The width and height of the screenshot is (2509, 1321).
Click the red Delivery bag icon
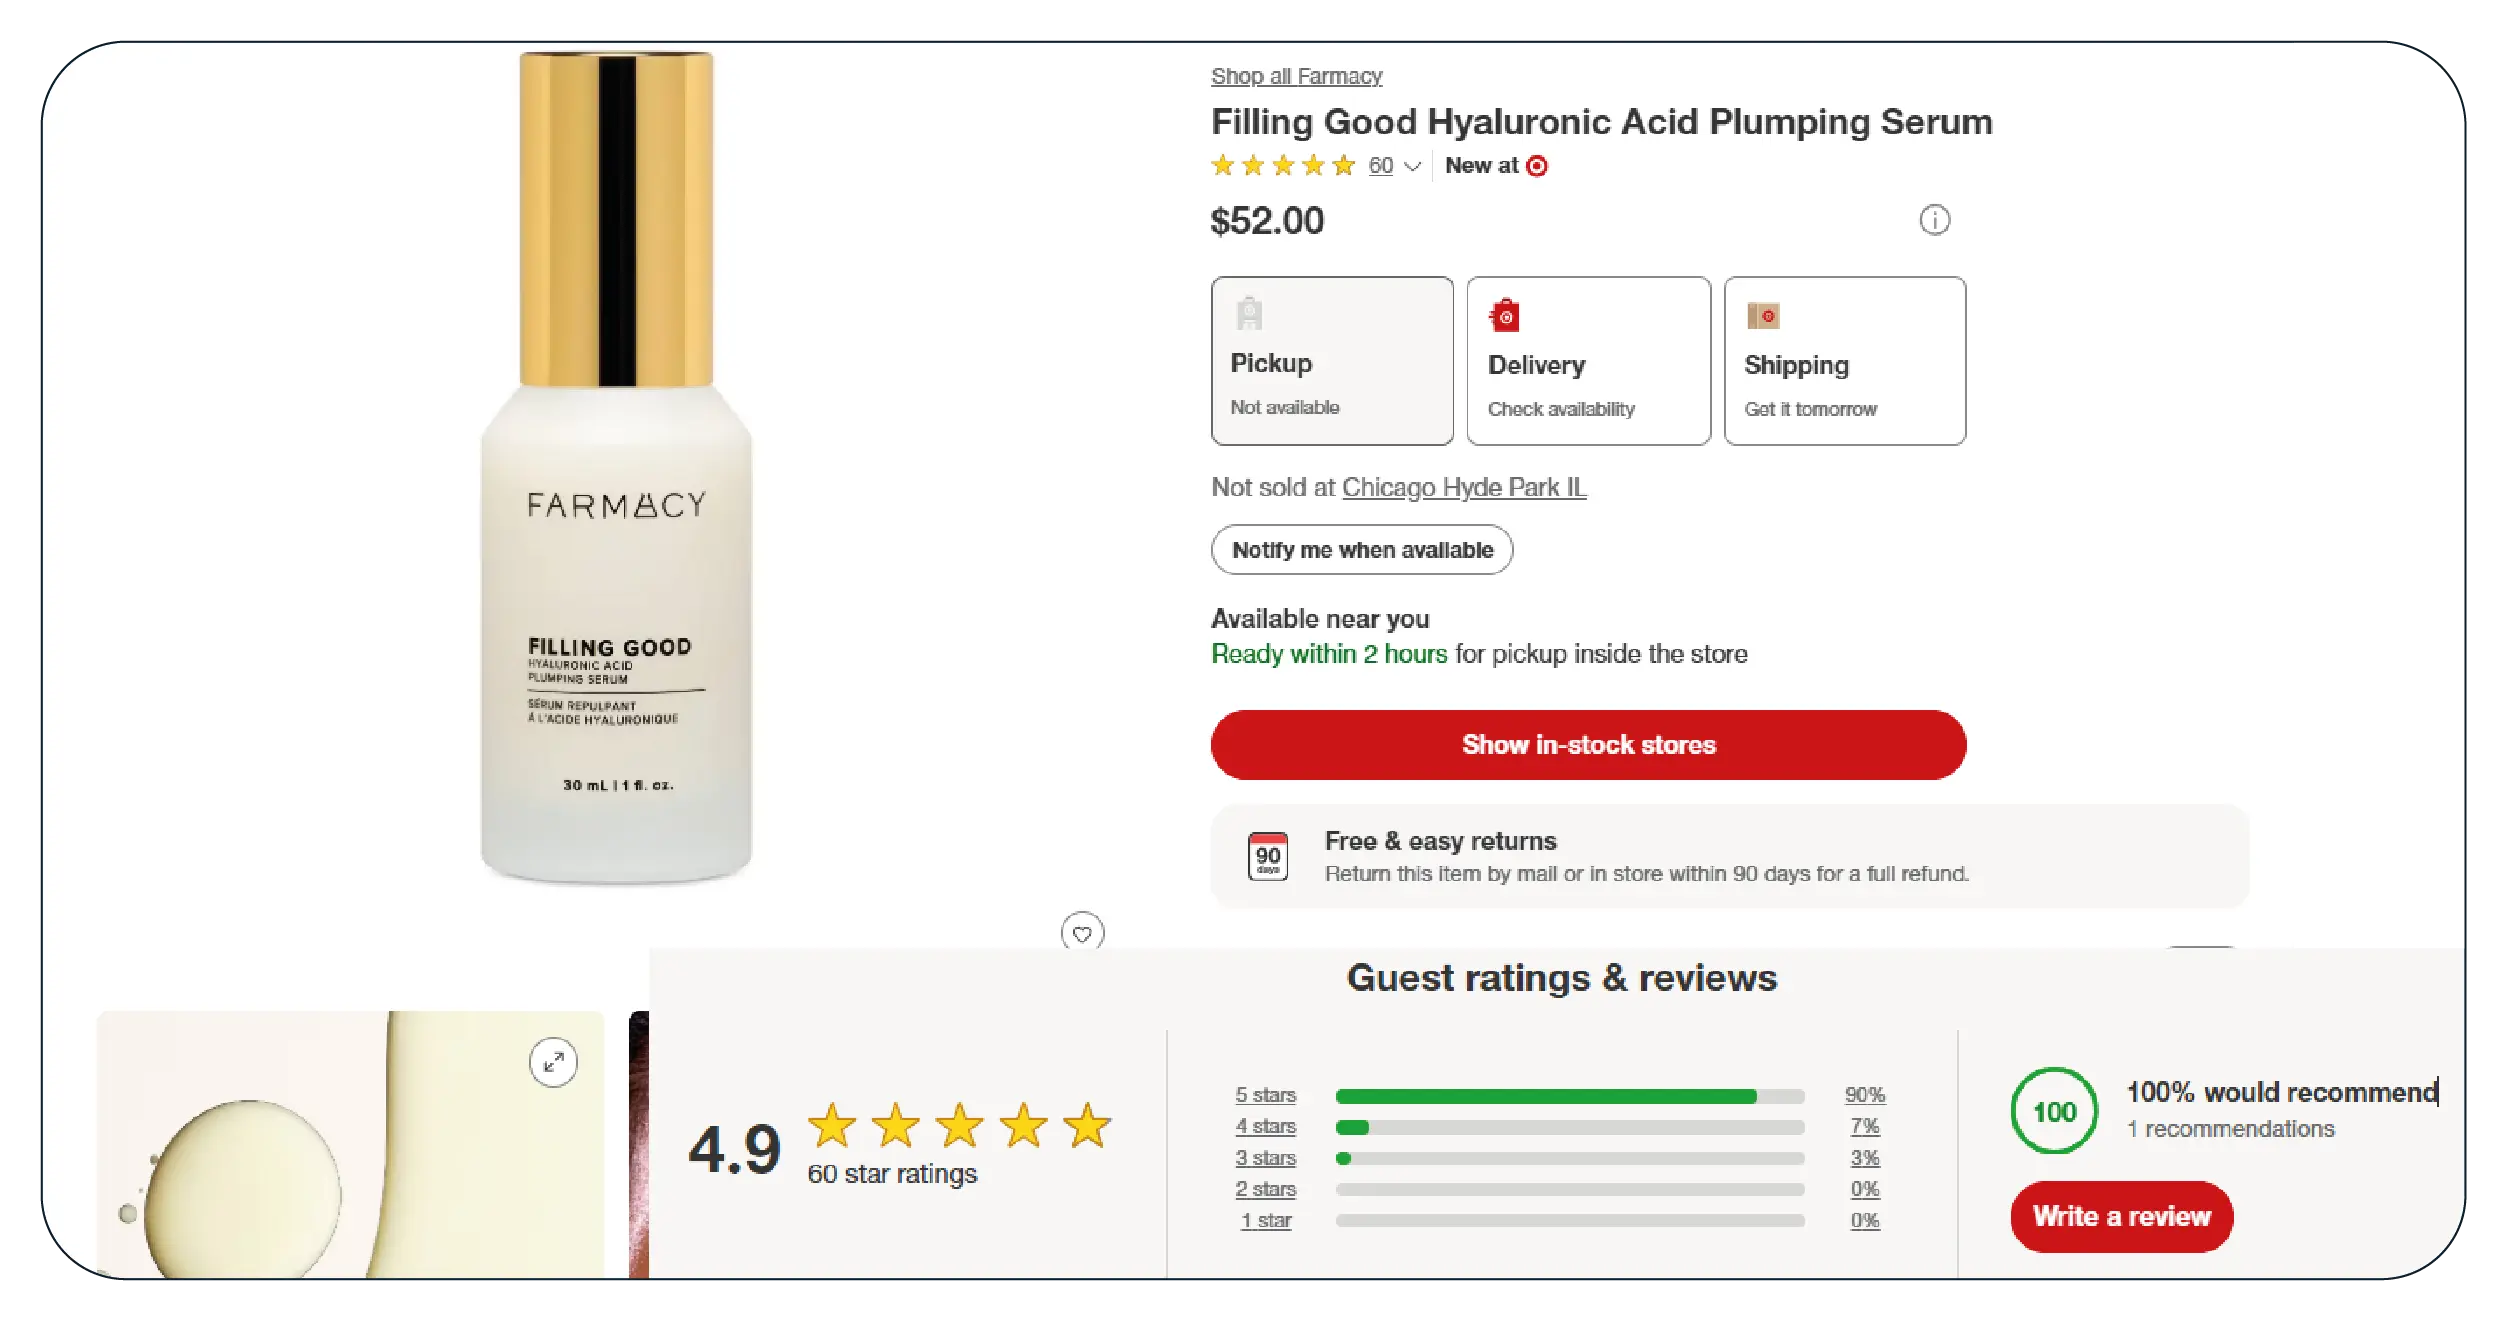1505,316
